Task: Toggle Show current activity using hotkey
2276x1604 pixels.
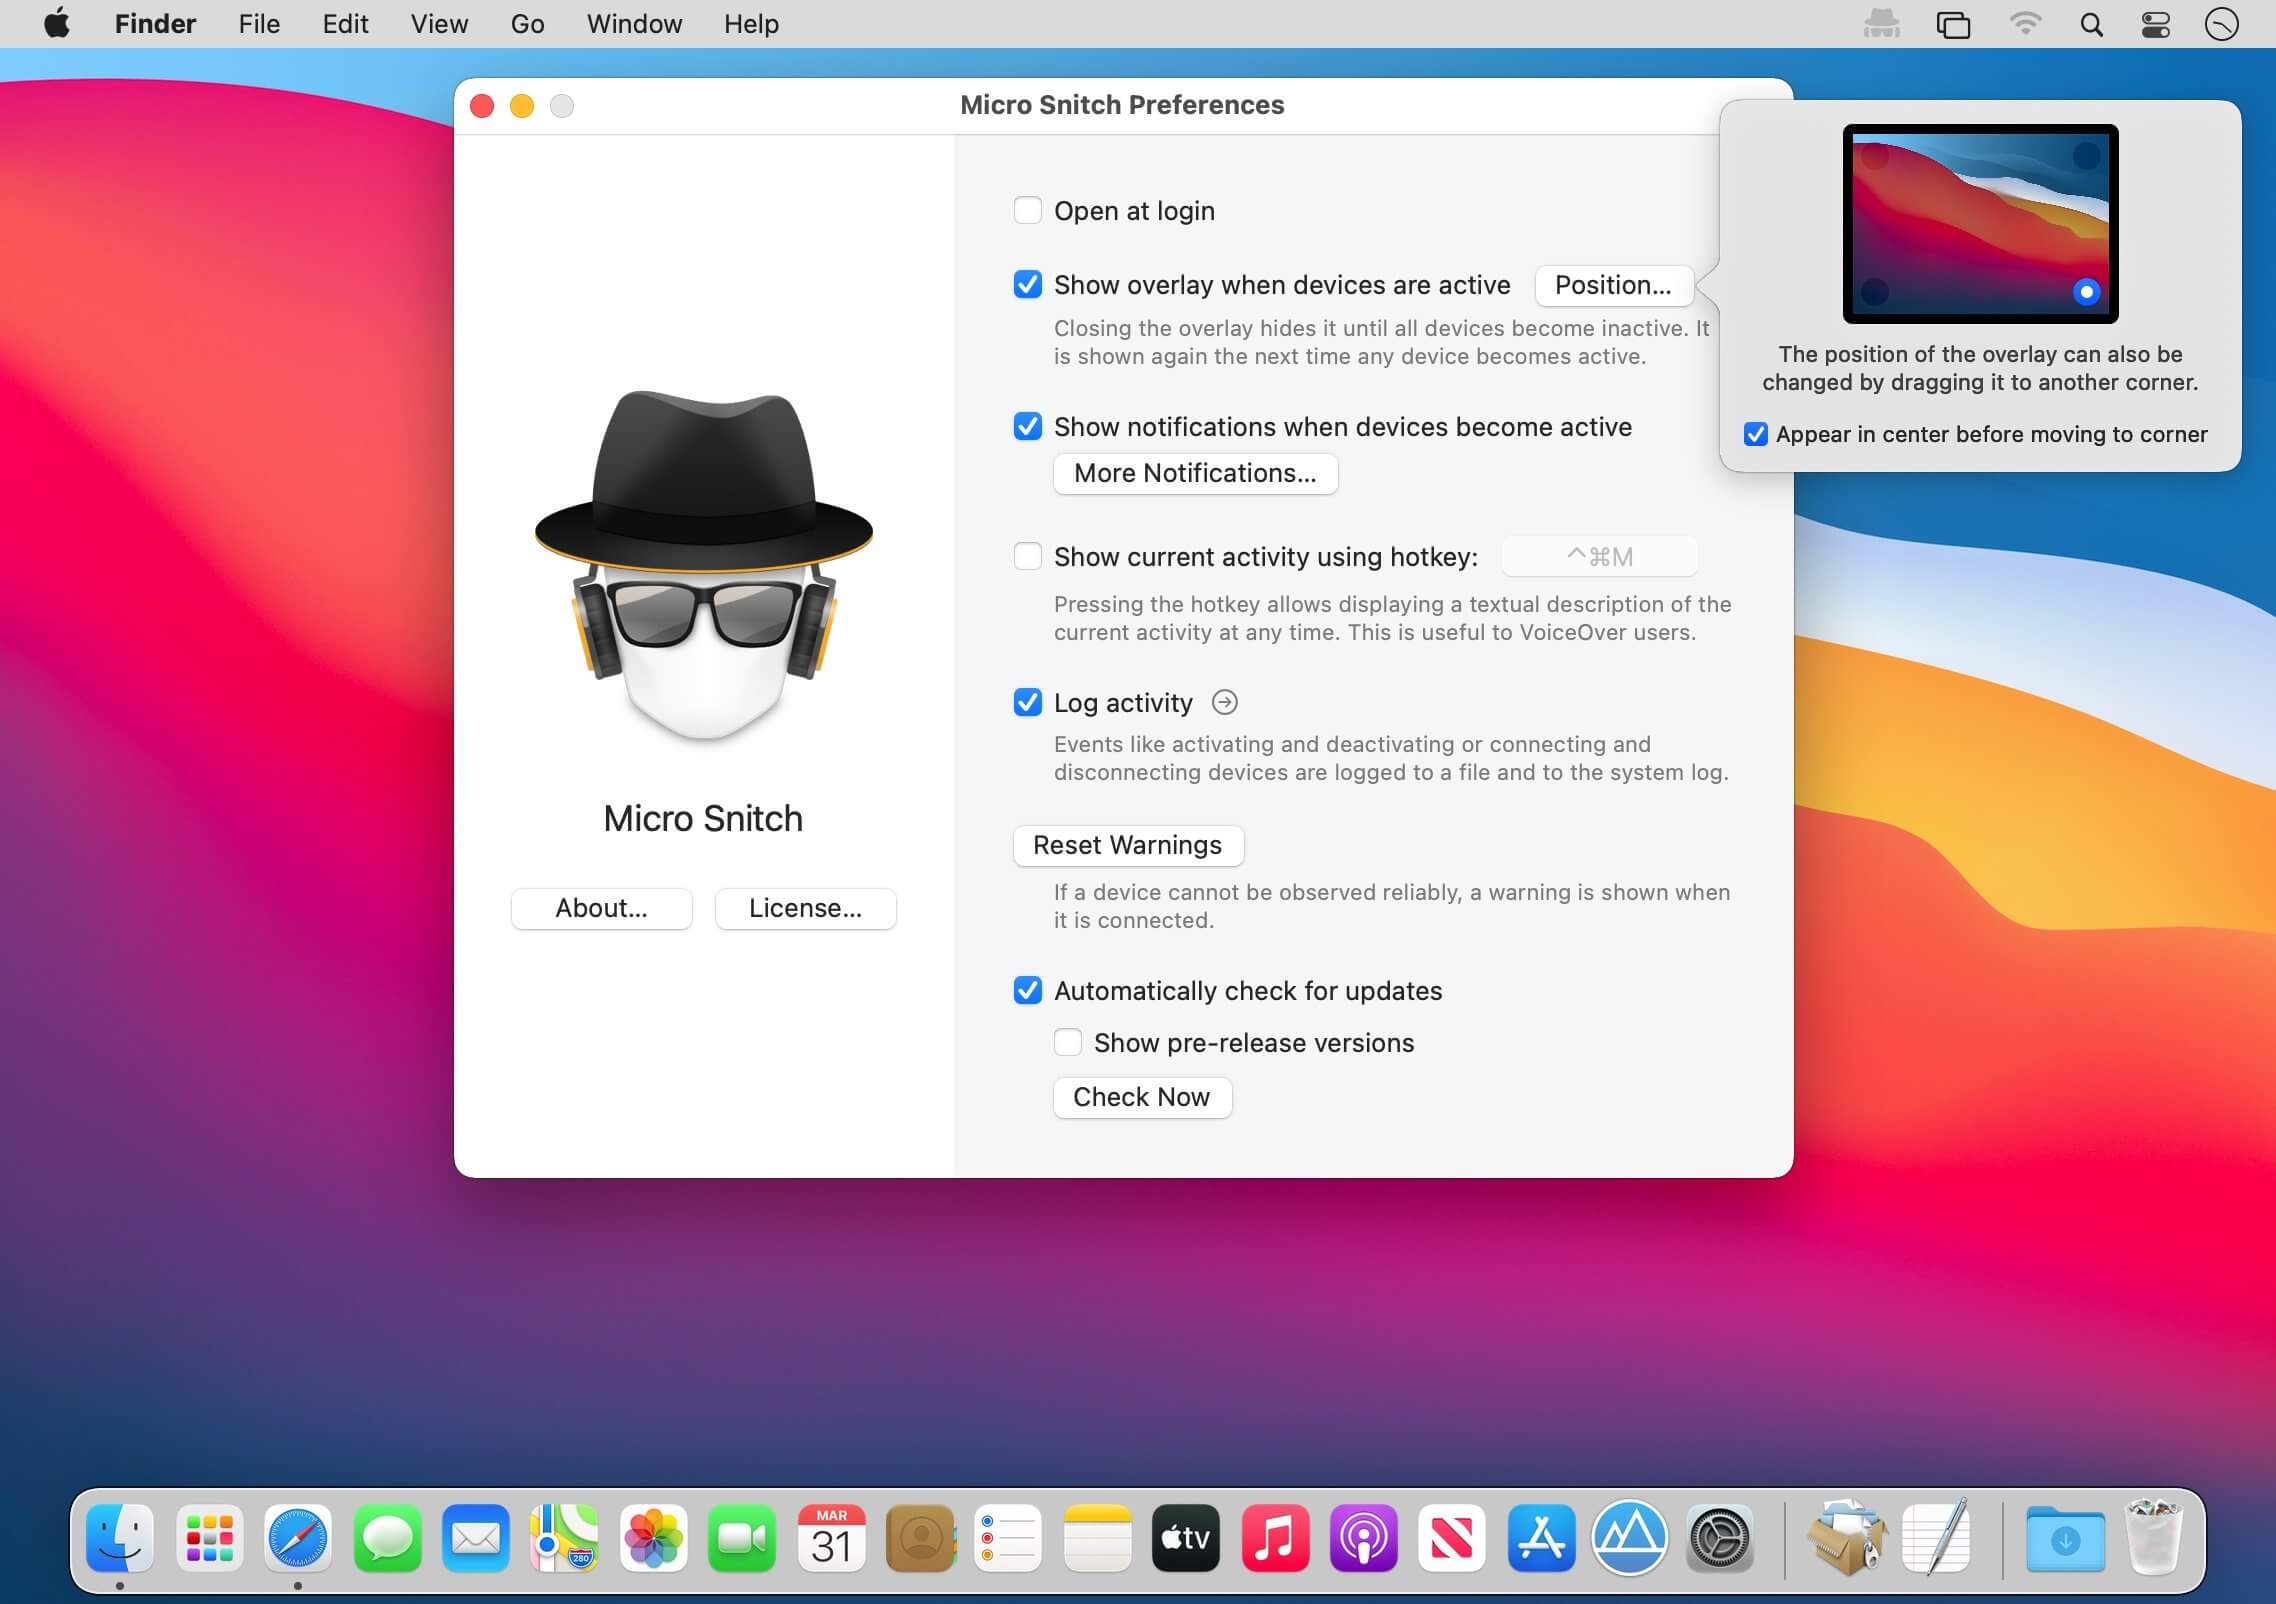Action: coord(1027,557)
